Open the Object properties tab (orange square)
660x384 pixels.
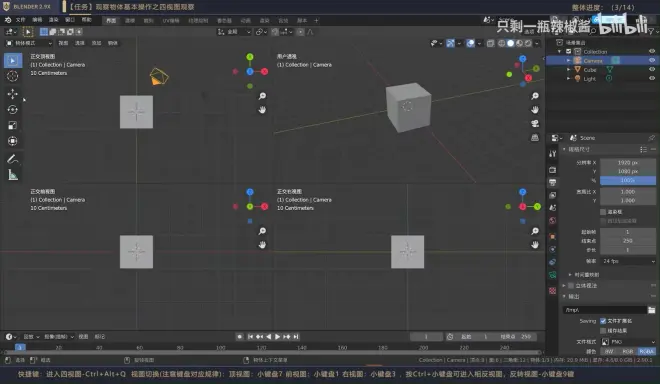[x=553, y=237]
